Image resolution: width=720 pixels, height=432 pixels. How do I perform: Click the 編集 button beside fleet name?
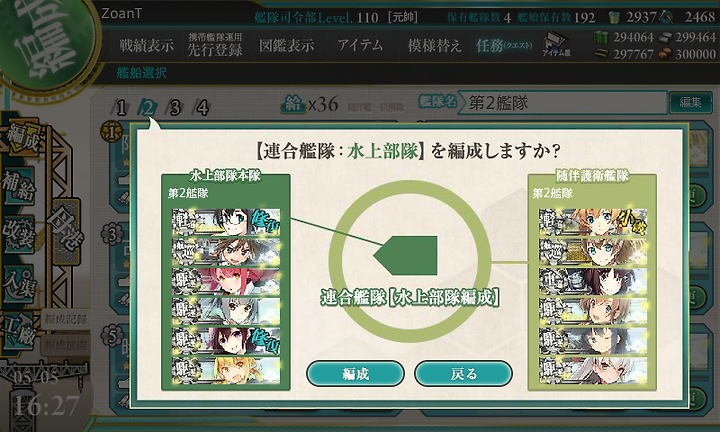[x=690, y=102]
